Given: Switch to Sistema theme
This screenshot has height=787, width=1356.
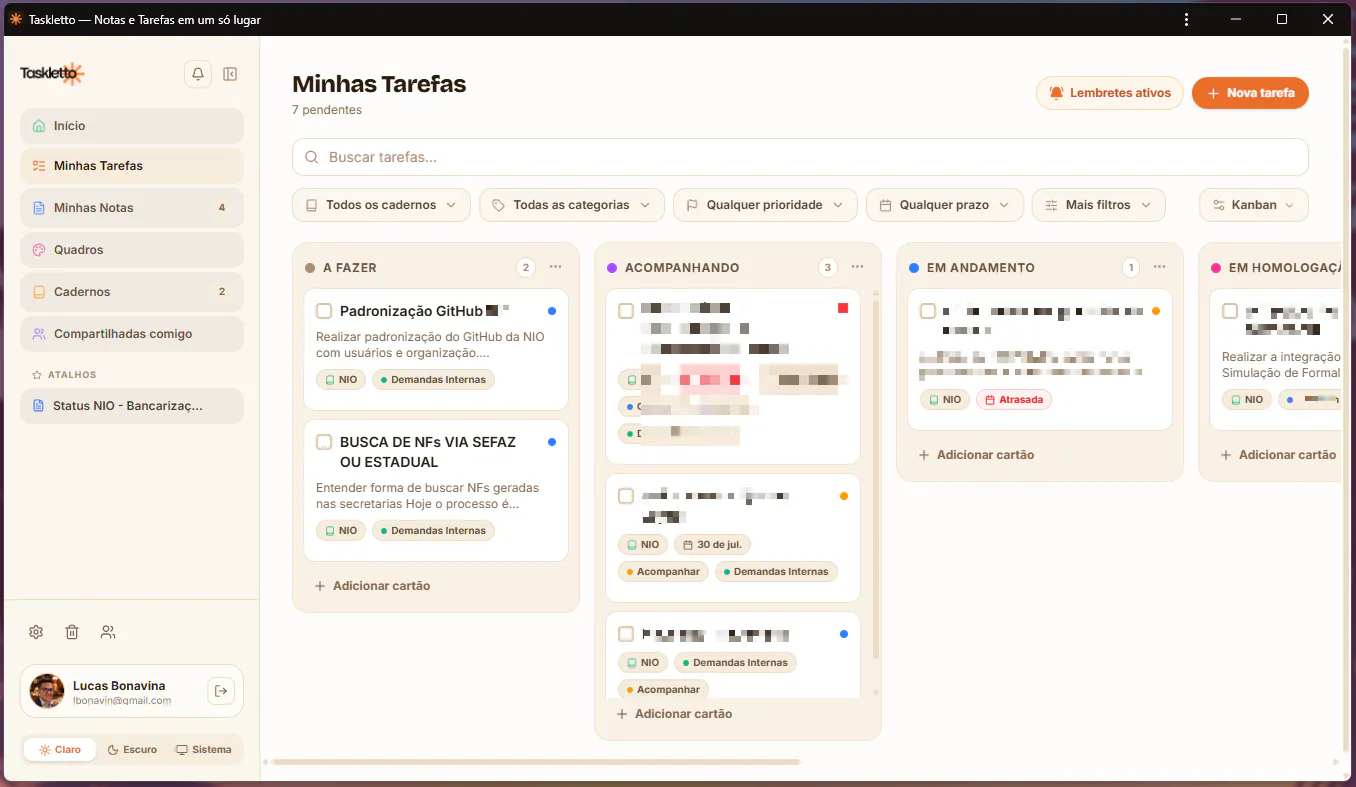Looking at the screenshot, I should coord(204,750).
